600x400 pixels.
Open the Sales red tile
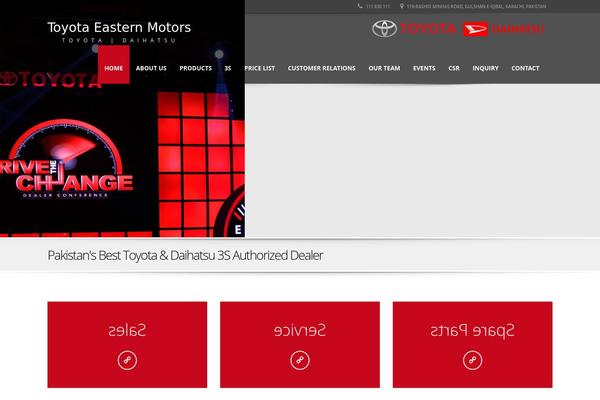(x=127, y=344)
